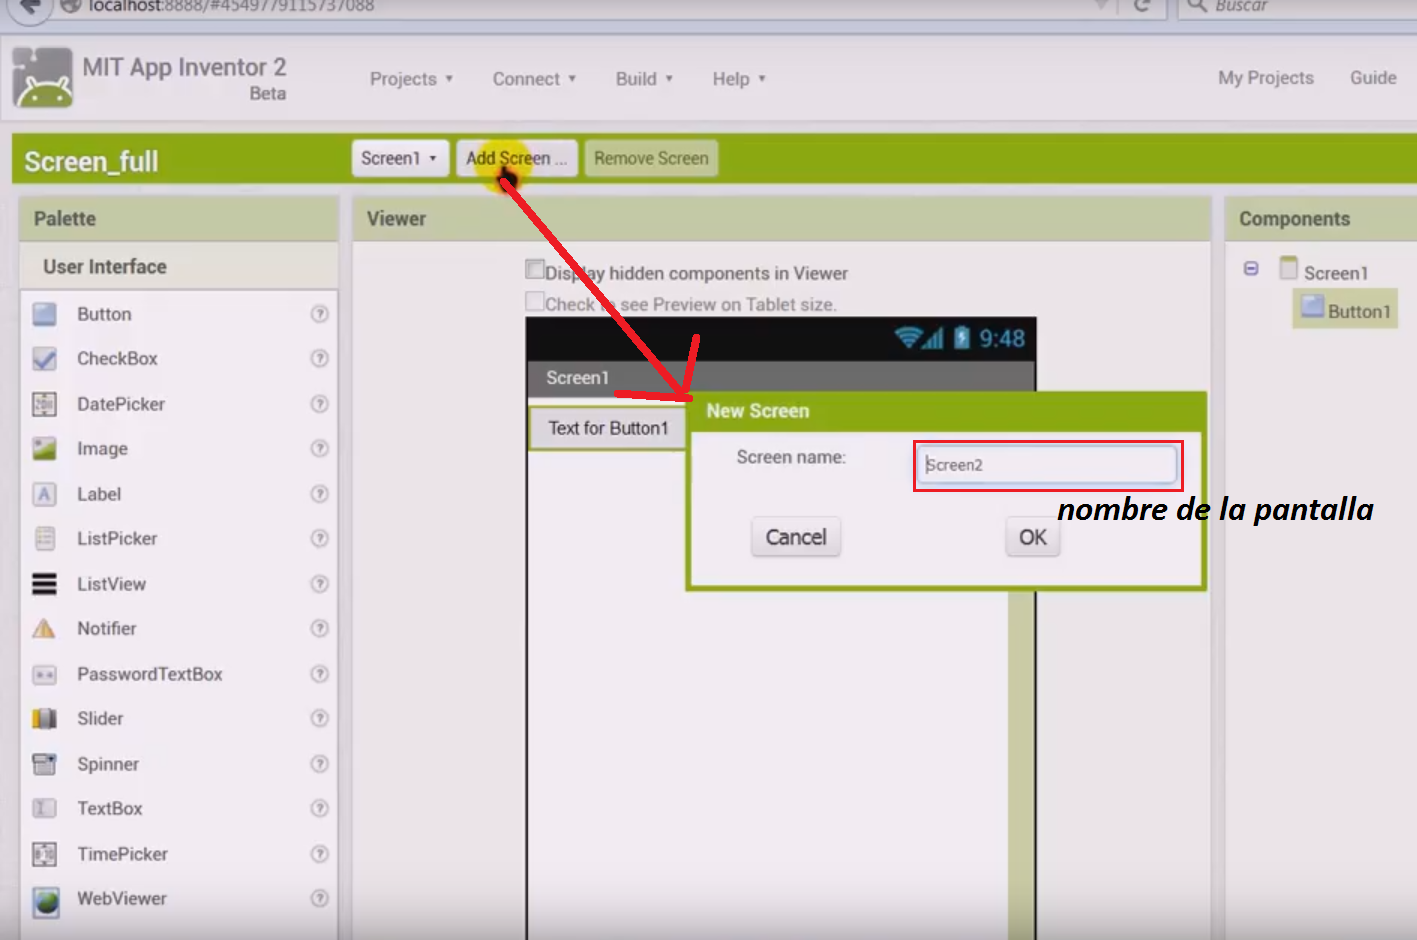Select the Notifier component icon
1417x940 pixels.
point(45,628)
